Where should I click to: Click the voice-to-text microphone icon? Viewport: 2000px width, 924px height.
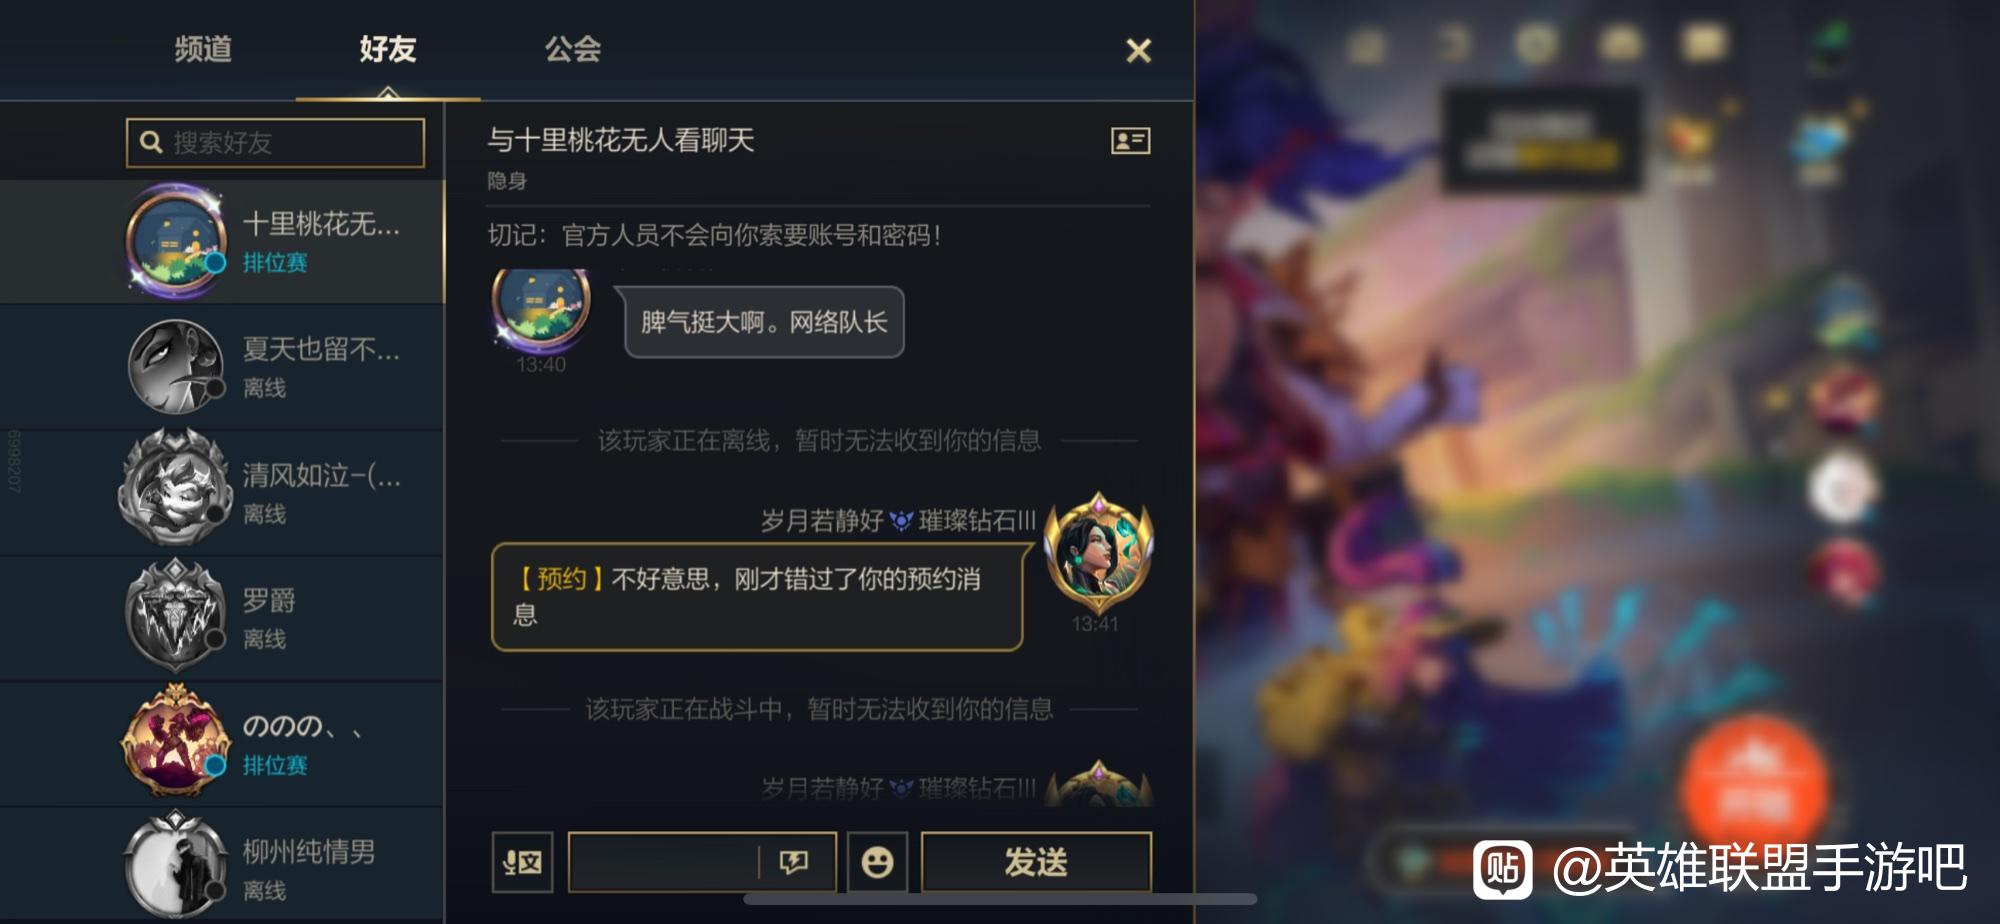click(x=522, y=862)
